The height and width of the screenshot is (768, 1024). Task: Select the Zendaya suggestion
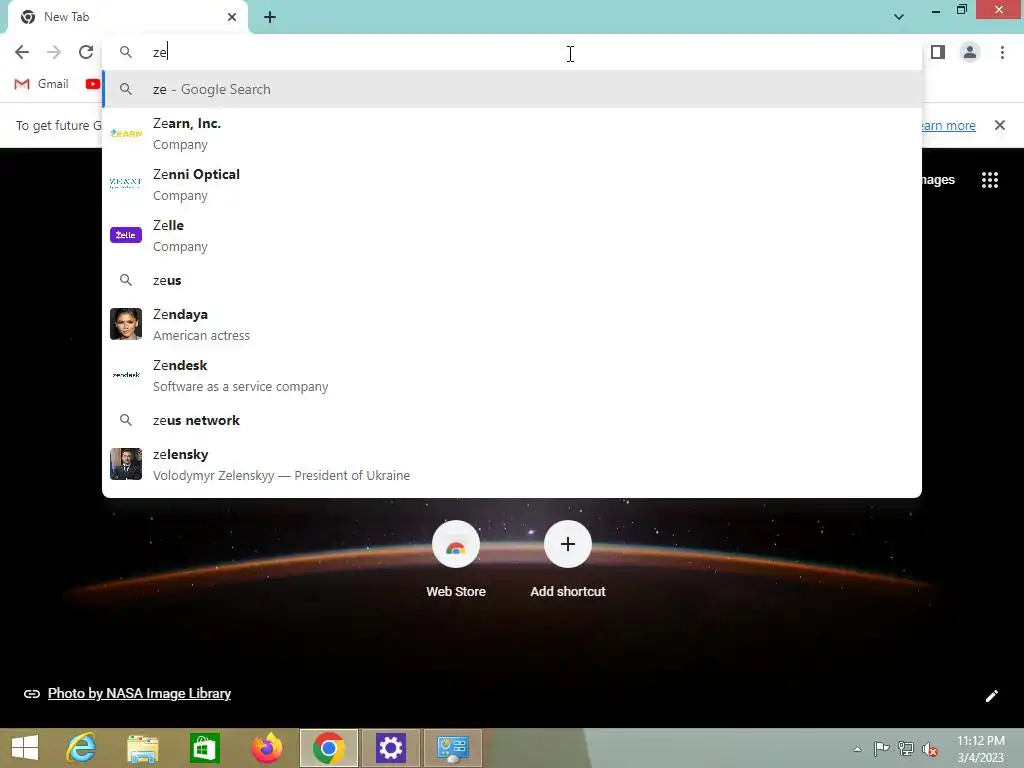[512, 324]
